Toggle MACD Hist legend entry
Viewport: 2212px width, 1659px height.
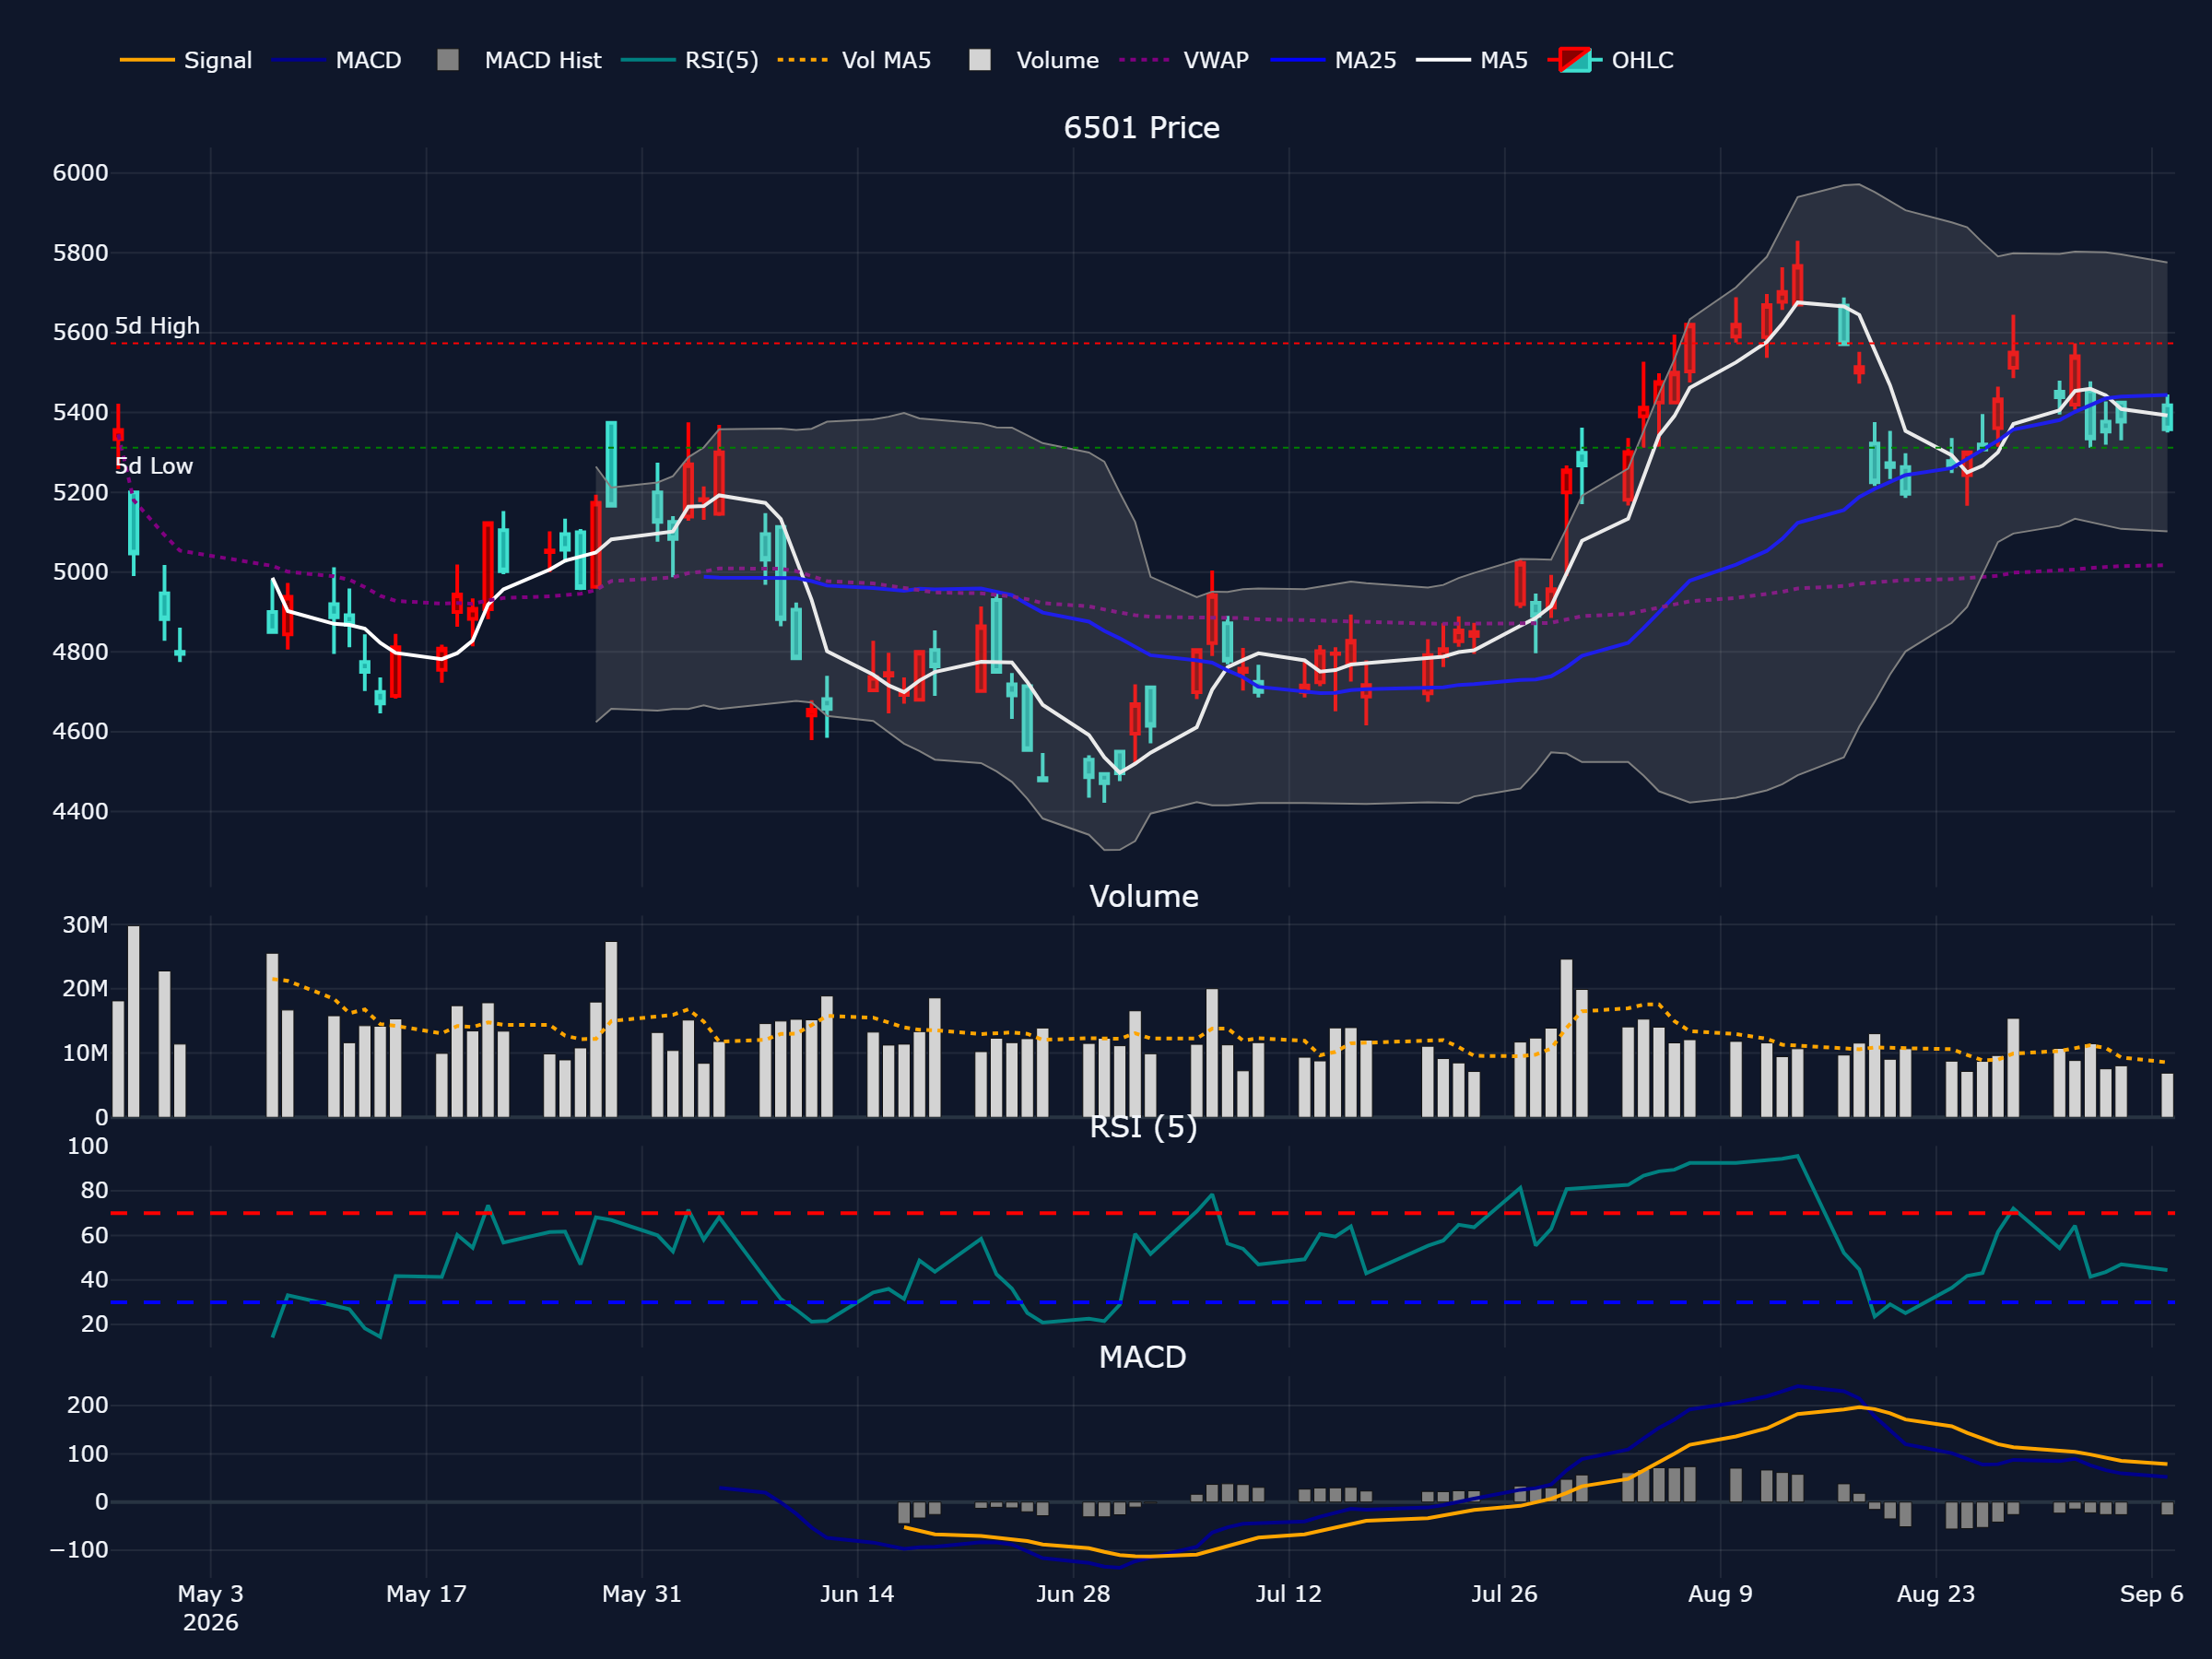click(x=519, y=60)
